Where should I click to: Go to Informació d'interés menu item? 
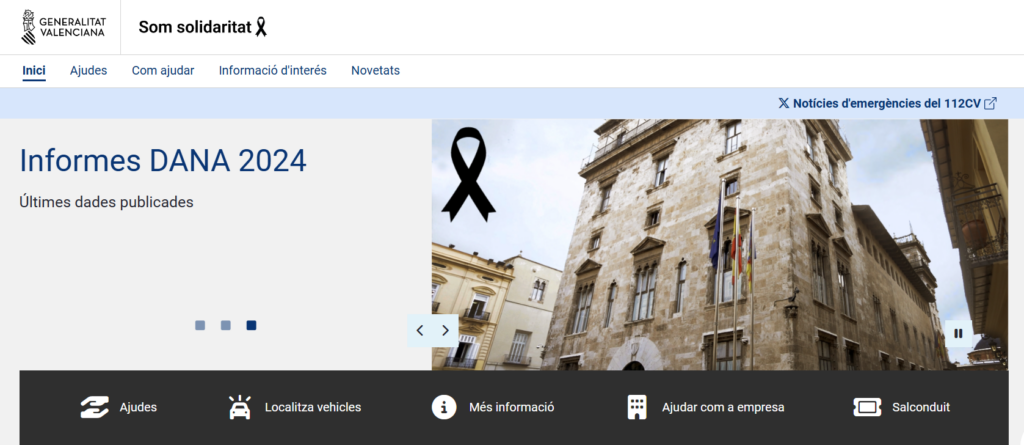point(272,70)
